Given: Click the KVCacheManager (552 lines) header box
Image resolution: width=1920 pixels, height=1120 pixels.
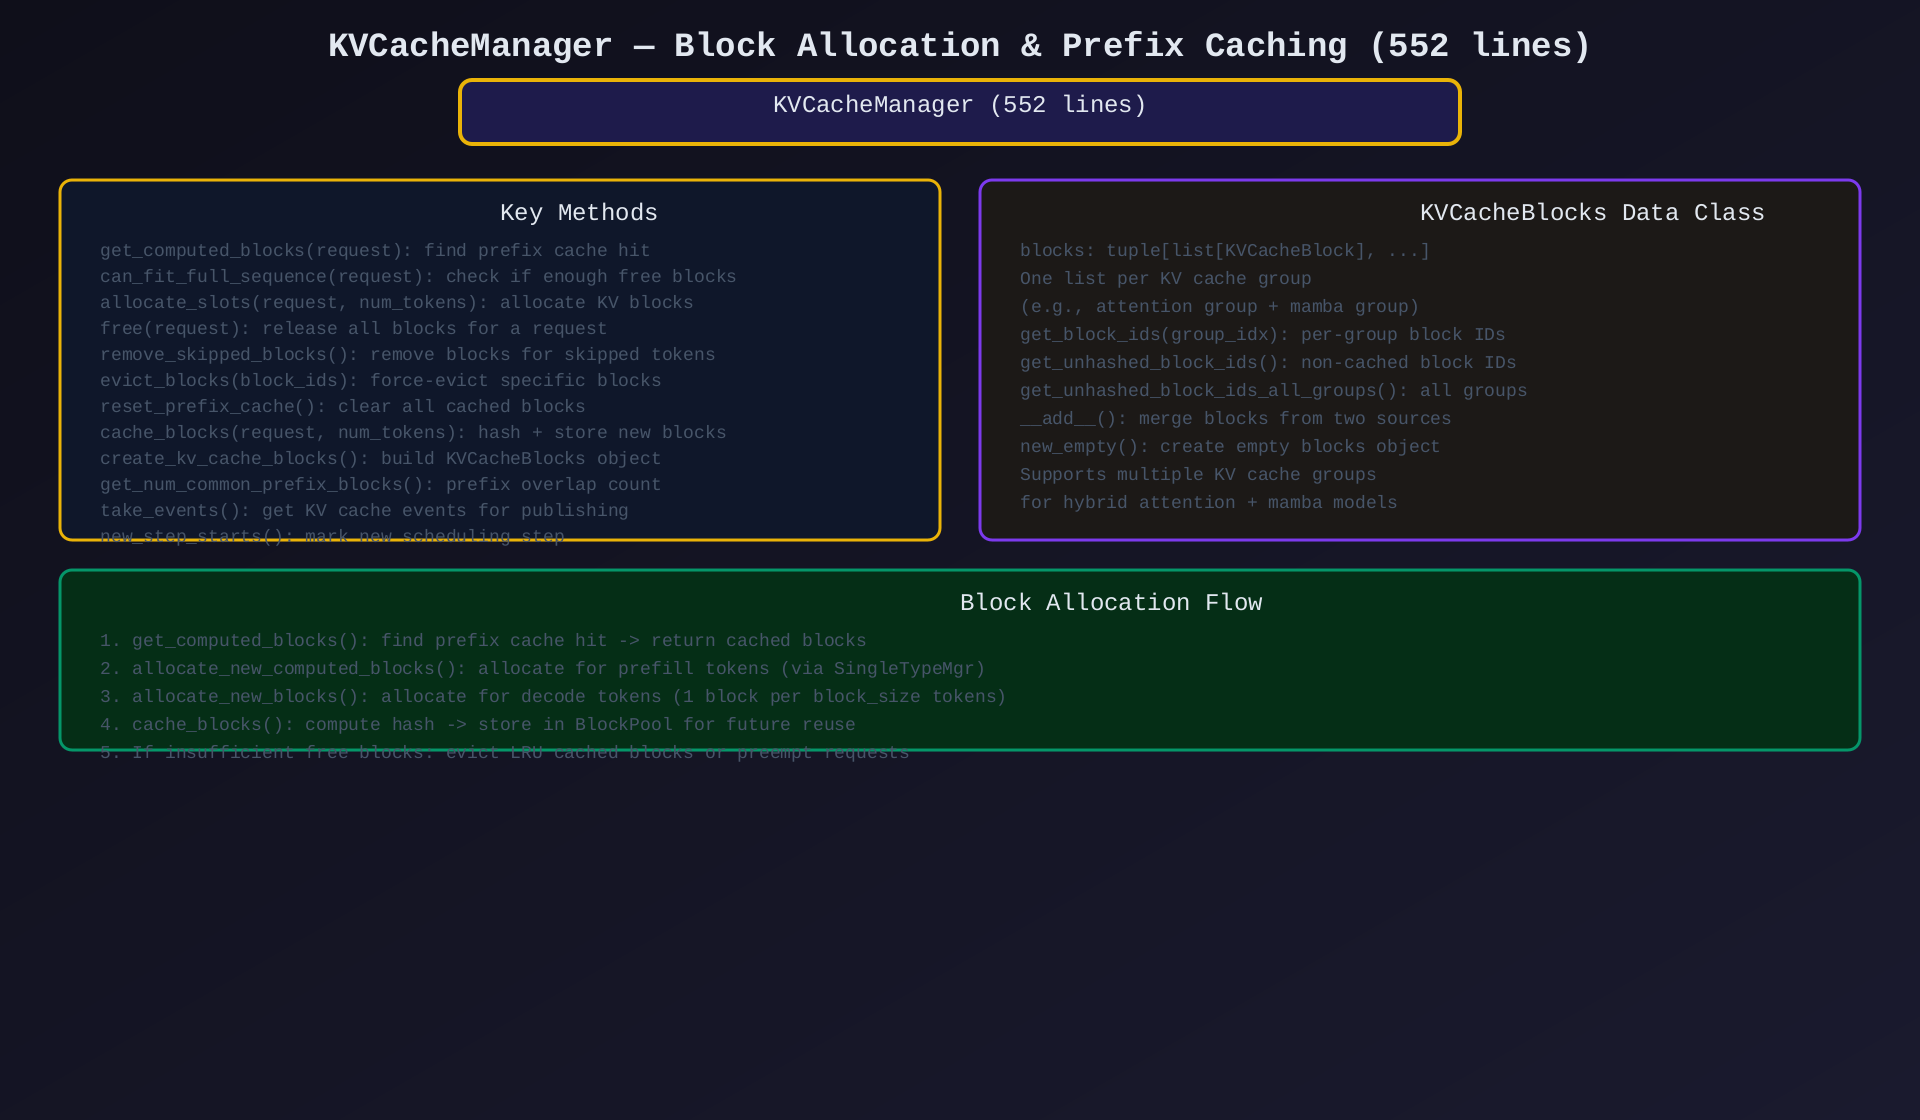Looking at the screenshot, I should [959, 111].
